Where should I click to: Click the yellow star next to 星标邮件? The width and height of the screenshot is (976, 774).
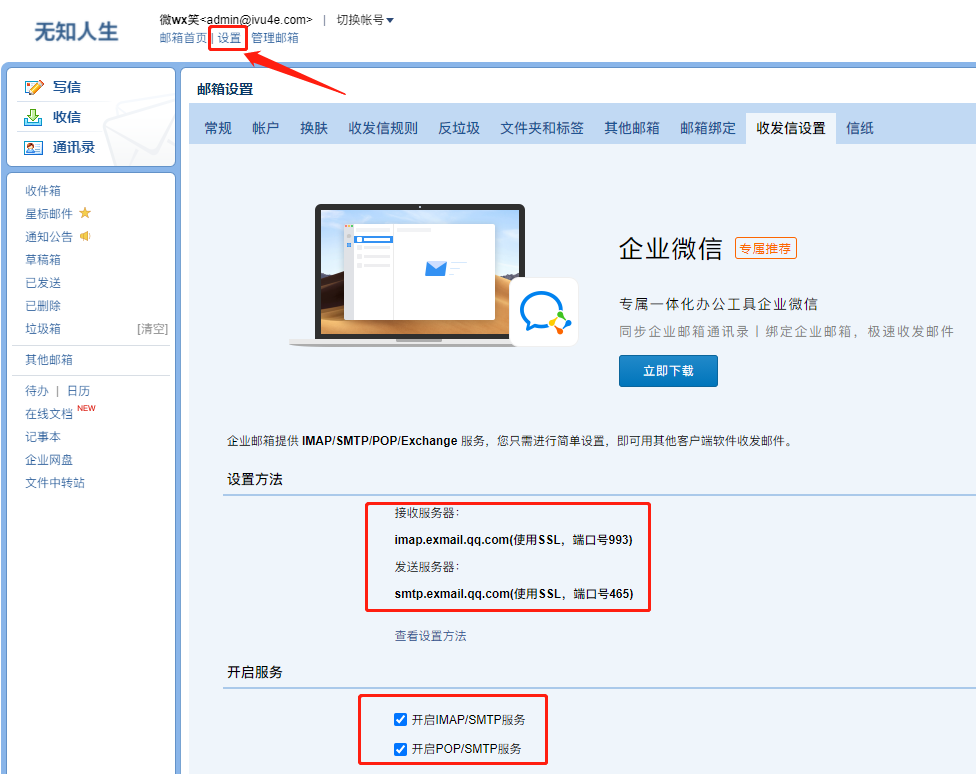click(85, 213)
